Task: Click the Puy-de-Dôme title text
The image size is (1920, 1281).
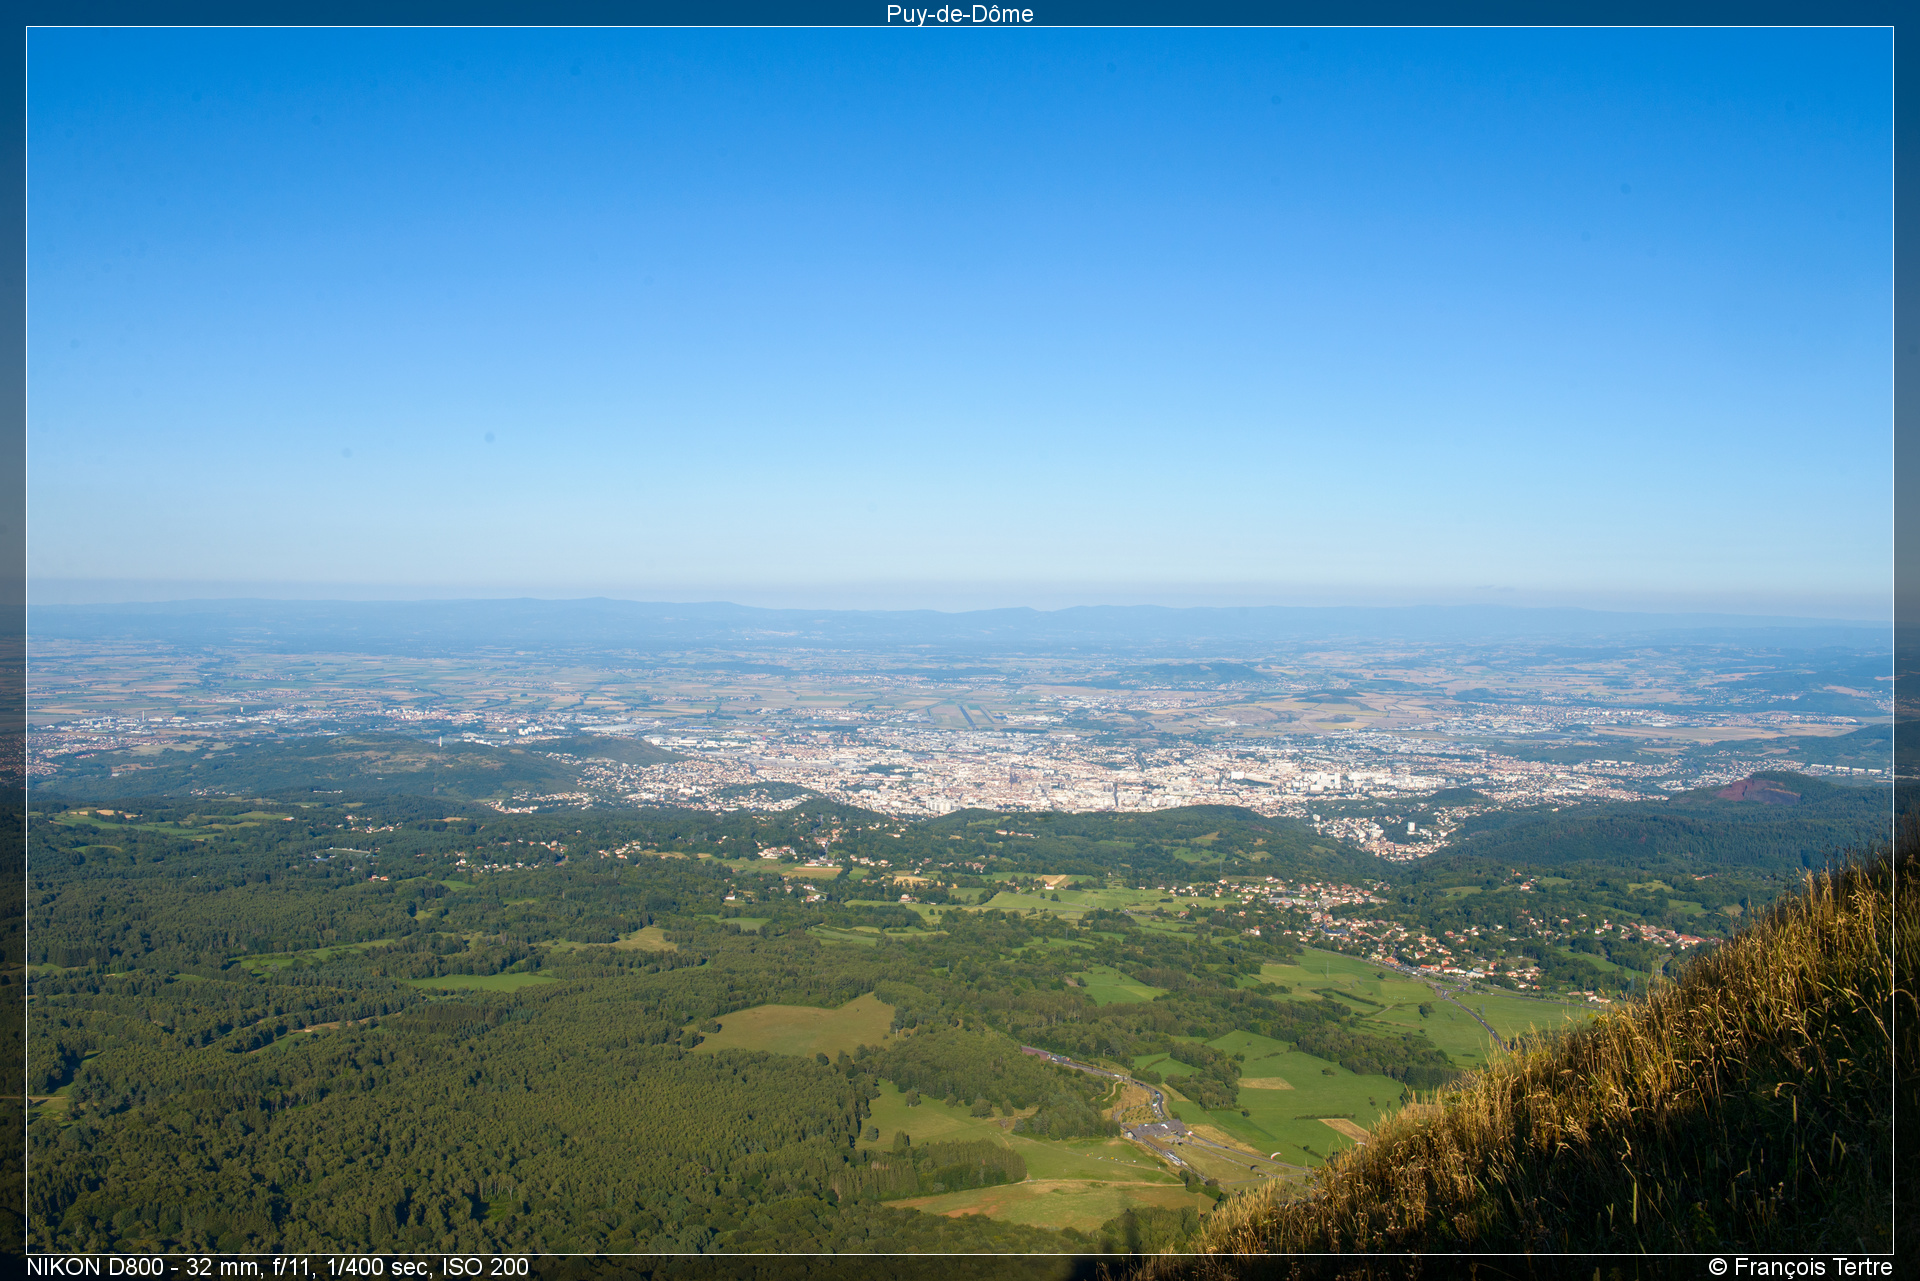Action: click(x=959, y=14)
